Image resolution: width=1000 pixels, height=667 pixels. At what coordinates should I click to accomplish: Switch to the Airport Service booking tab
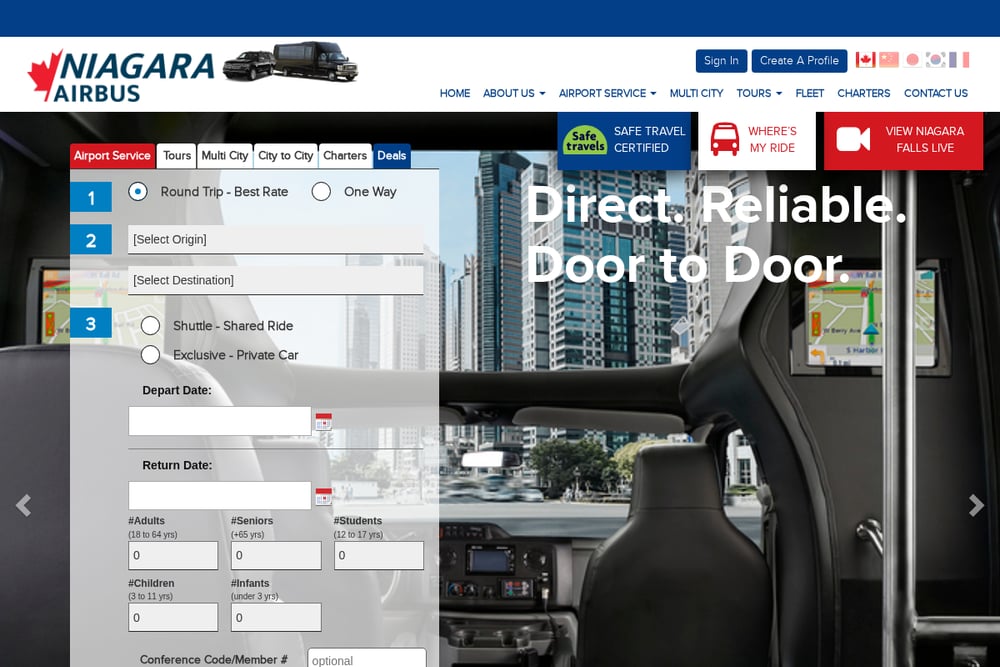(x=112, y=156)
